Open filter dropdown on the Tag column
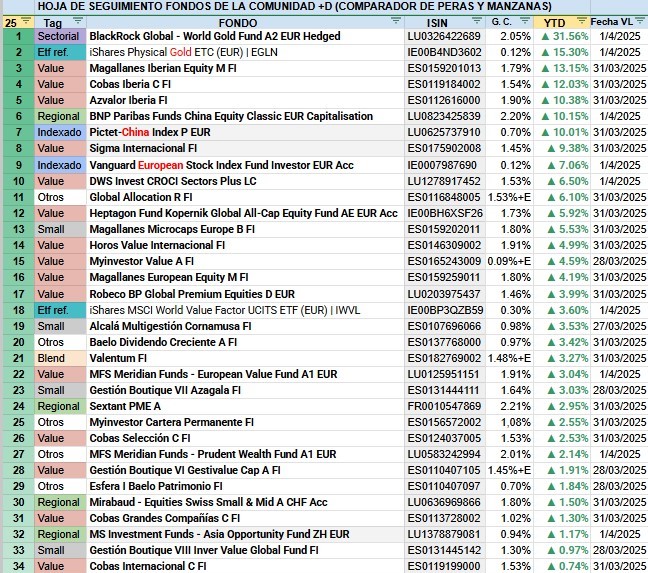 78,21
